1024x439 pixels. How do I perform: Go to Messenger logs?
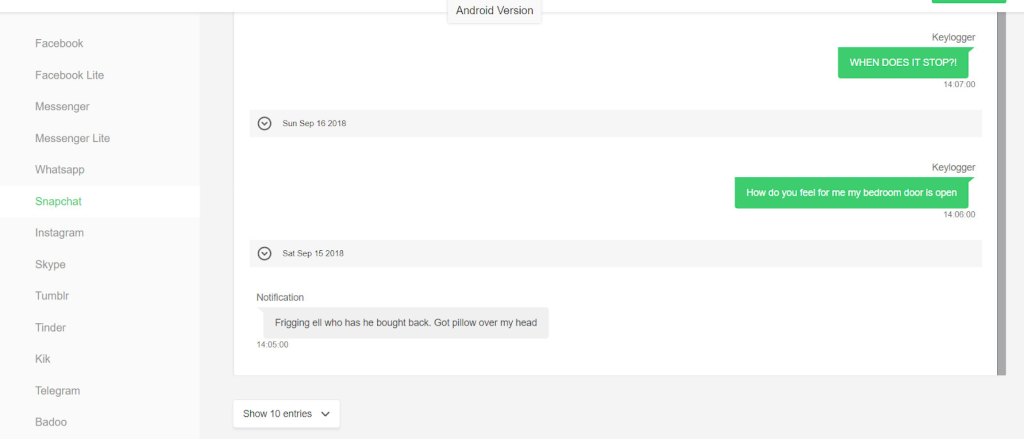point(63,106)
